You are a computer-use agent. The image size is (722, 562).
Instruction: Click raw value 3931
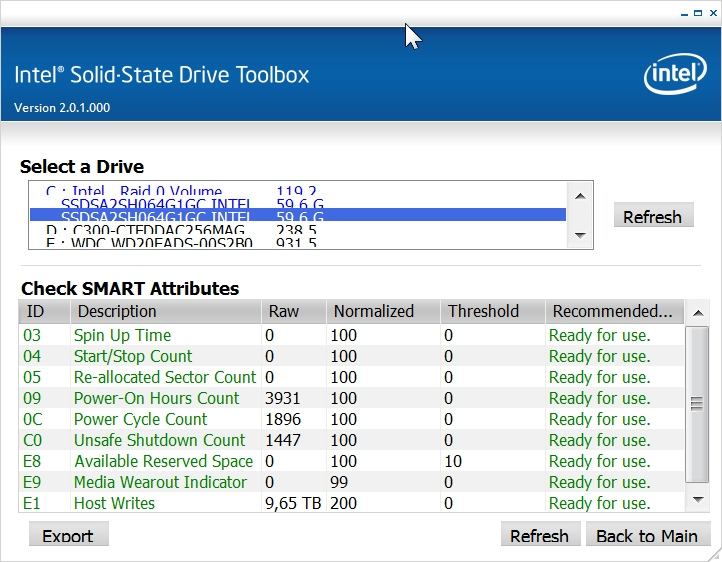282,398
